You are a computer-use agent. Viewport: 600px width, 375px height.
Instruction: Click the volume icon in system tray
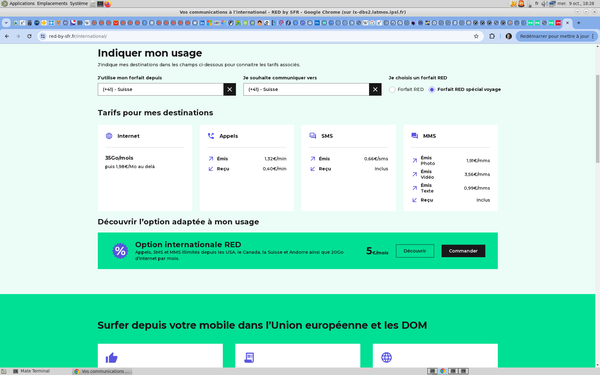click(544, 3)
